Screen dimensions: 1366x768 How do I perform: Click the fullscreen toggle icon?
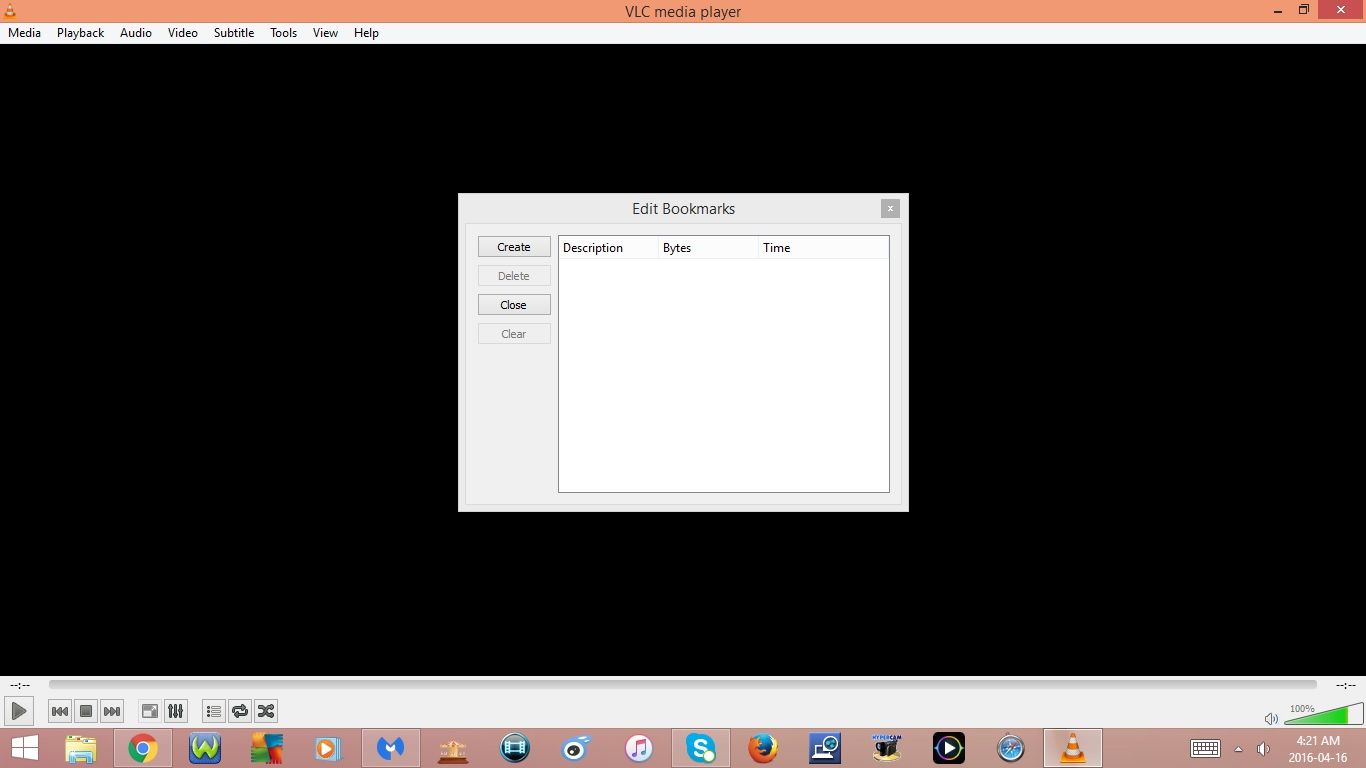click(149, 711)
